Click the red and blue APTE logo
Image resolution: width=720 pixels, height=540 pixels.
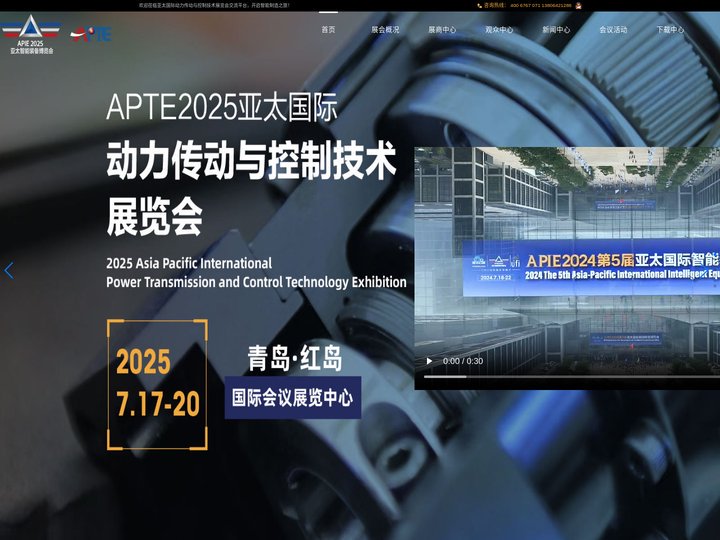point(91,34)
